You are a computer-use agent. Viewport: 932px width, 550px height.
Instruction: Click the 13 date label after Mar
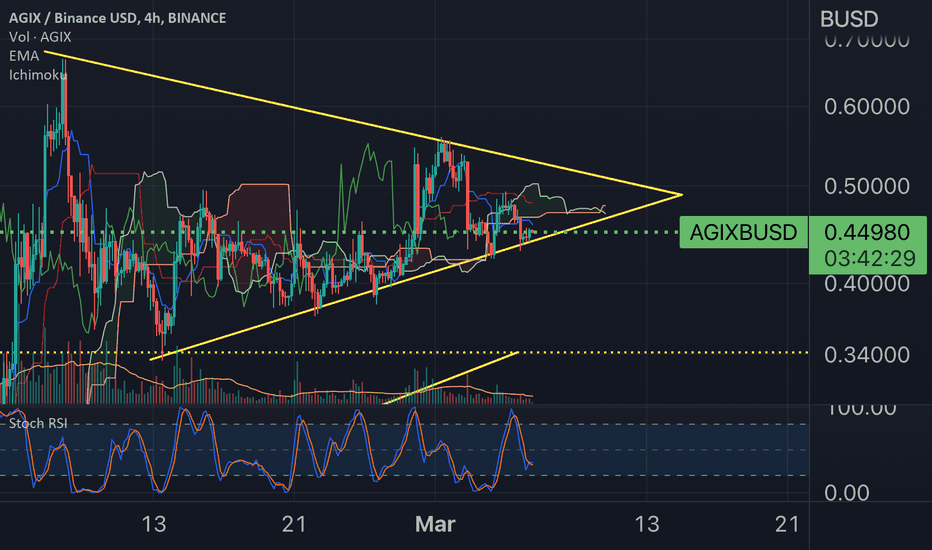tap(647, 524)
